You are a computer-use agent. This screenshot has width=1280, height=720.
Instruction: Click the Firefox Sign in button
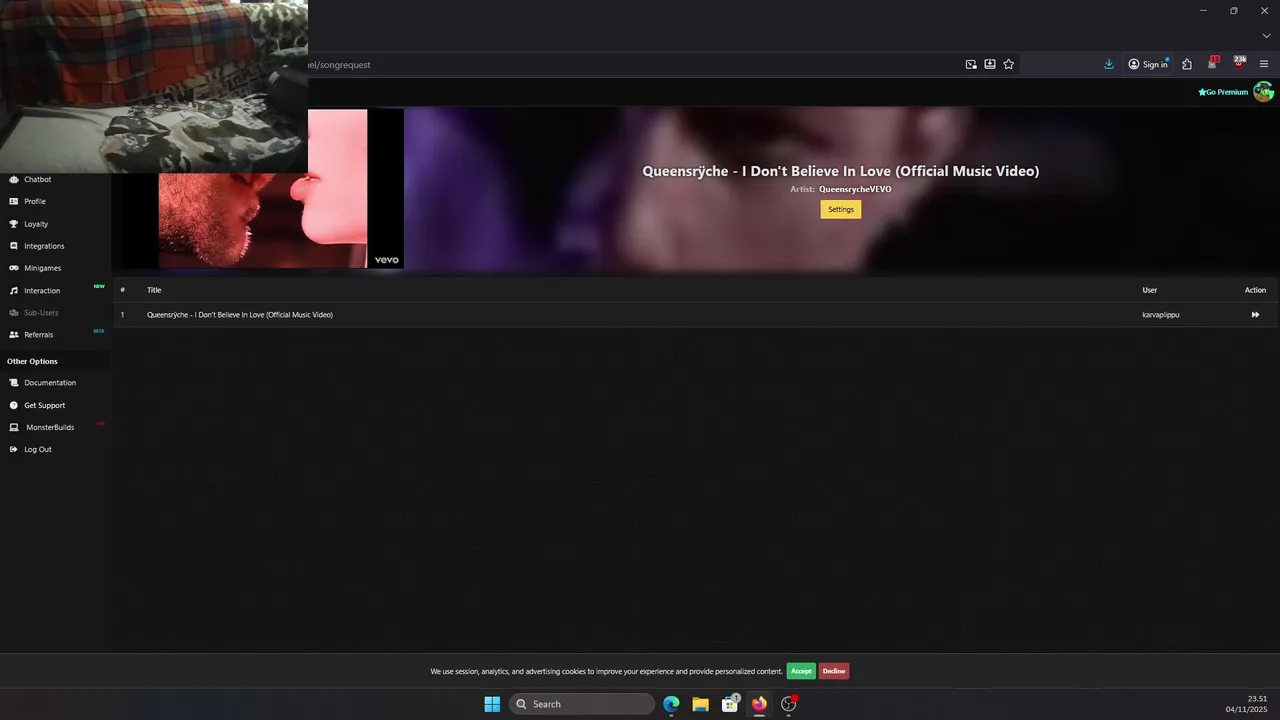1148,64
